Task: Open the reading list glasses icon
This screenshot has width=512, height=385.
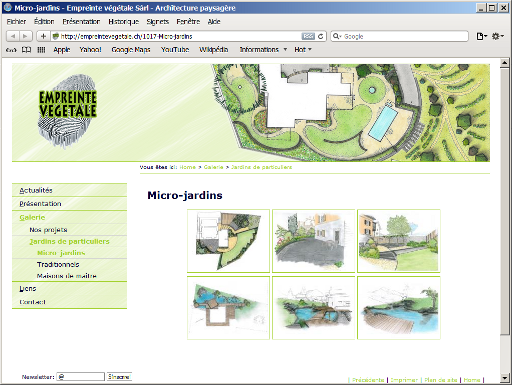Action: coord(11,50)
